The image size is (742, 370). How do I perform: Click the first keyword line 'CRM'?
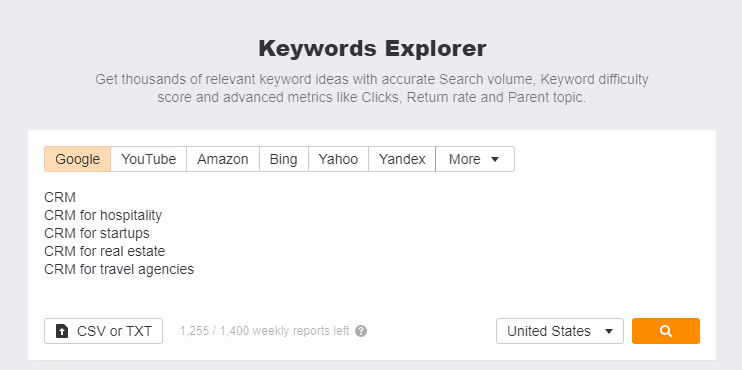point(60,197)
